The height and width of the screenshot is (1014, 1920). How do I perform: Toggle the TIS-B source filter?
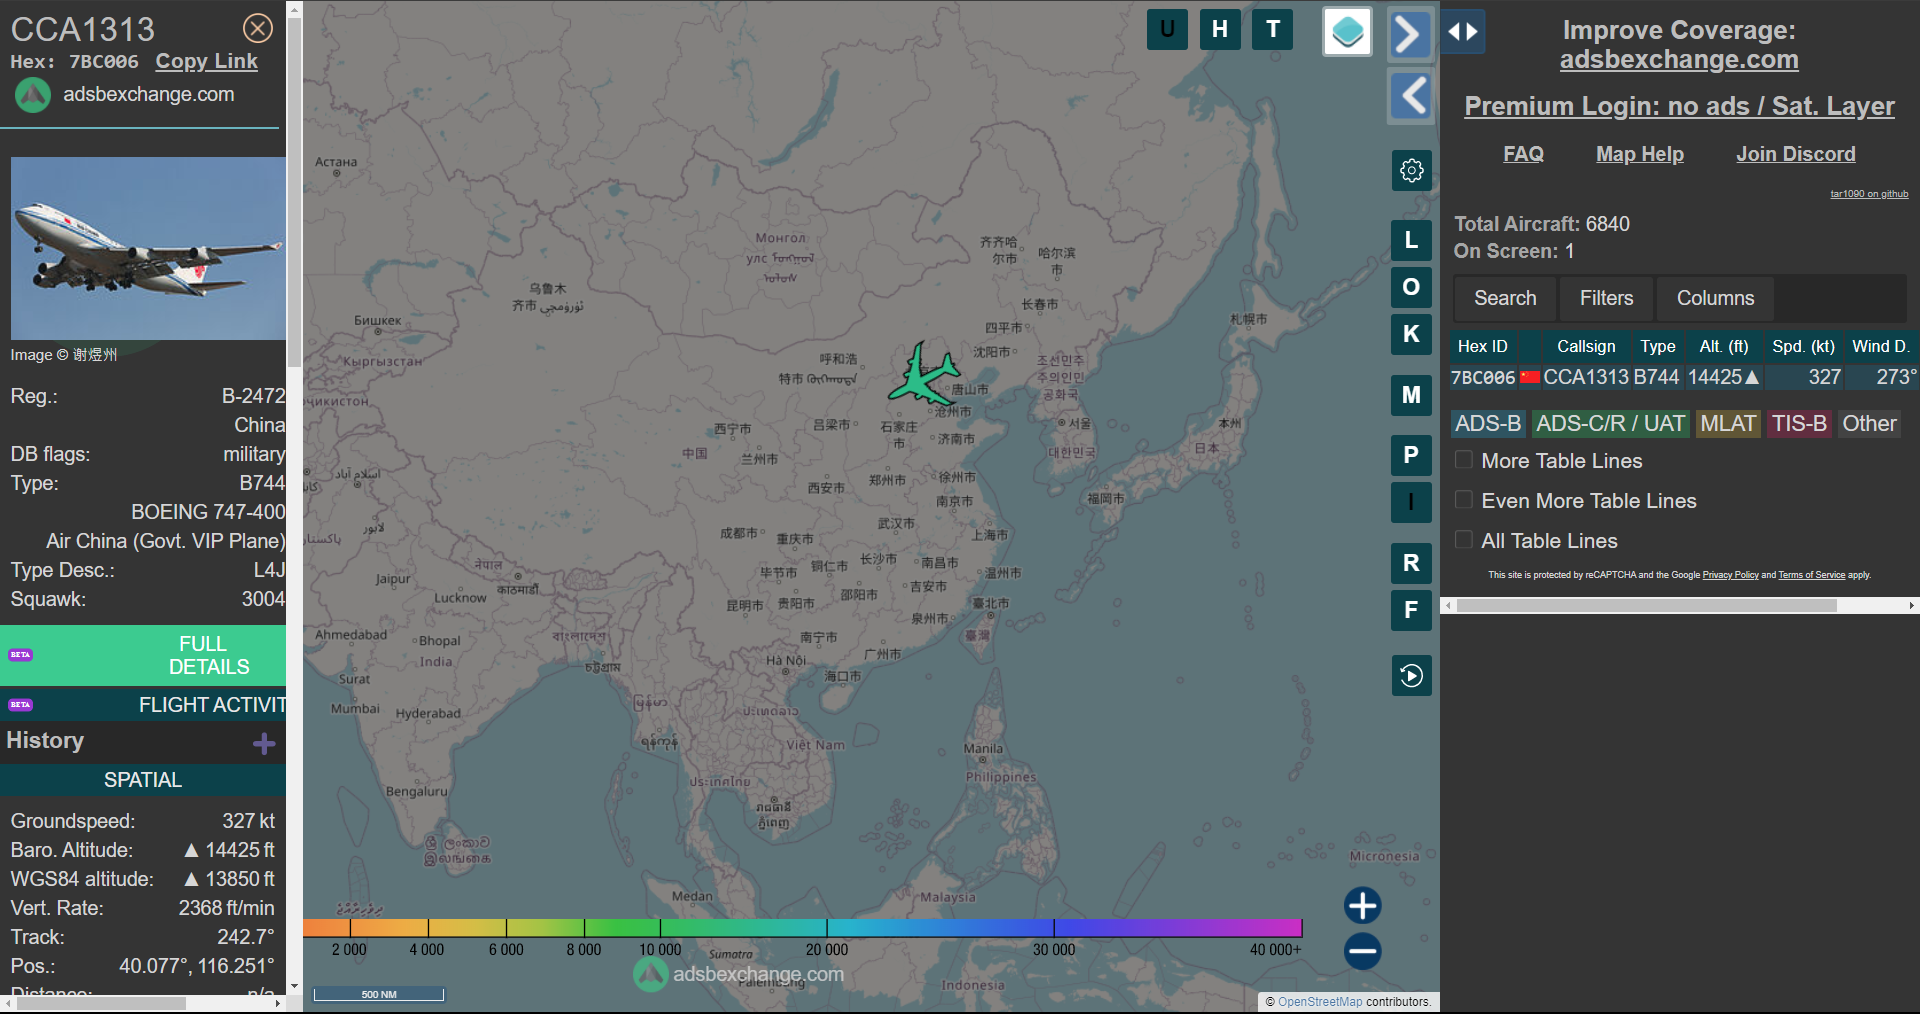click(1799, 424)
